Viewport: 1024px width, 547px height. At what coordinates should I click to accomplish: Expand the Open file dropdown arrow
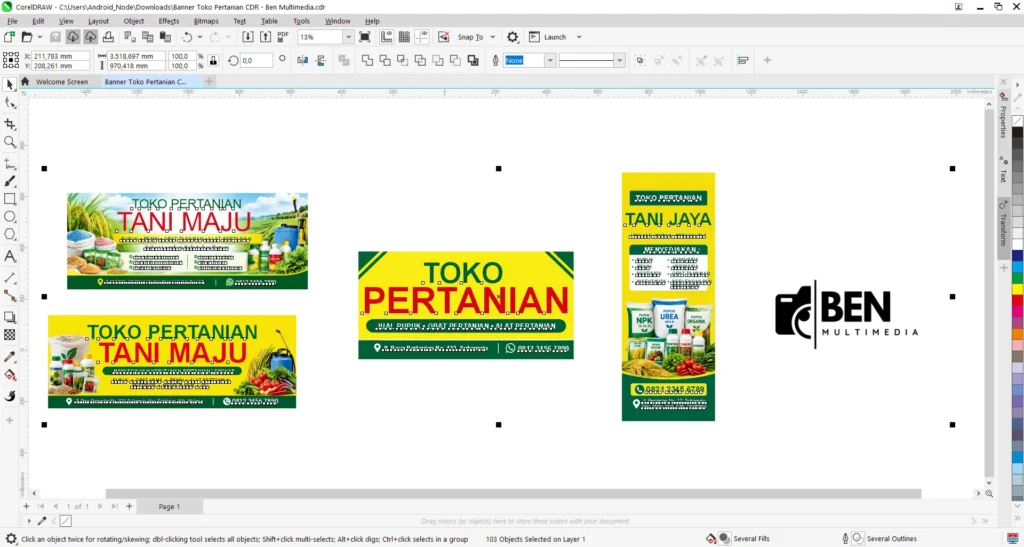40,37
